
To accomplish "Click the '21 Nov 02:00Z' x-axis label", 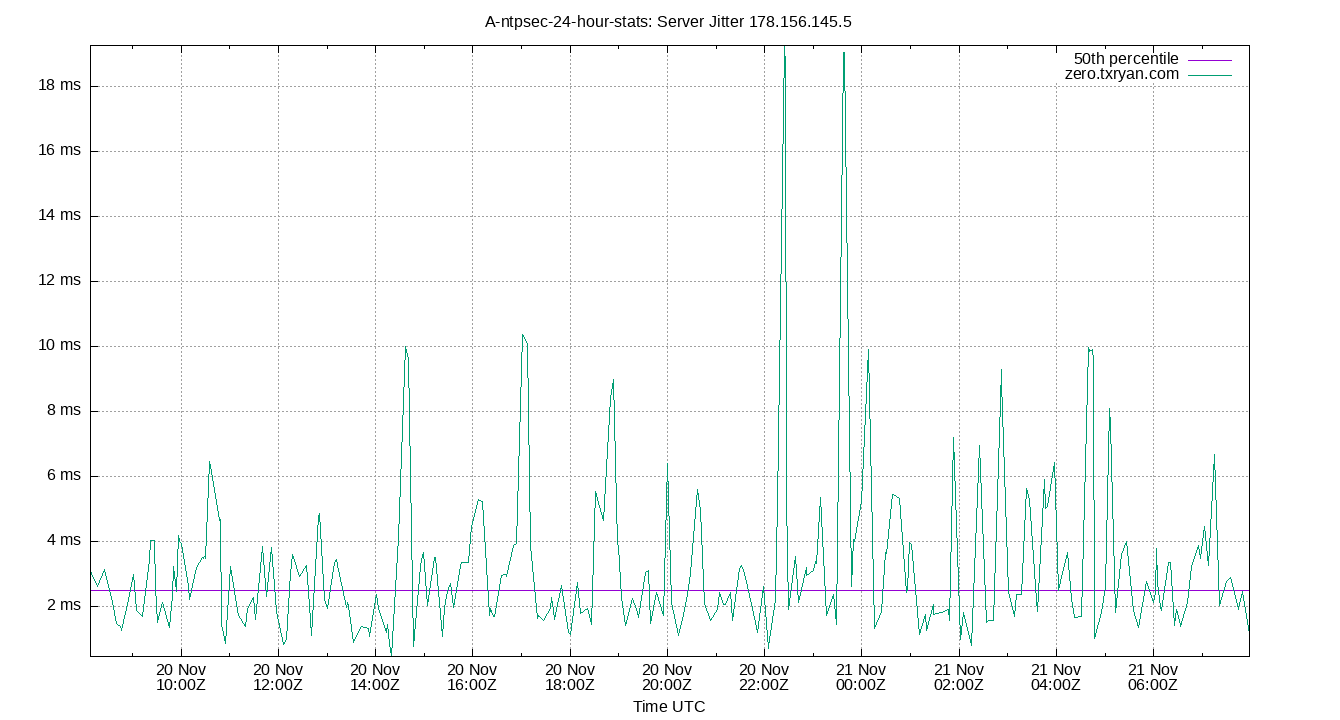I will 959,677.
